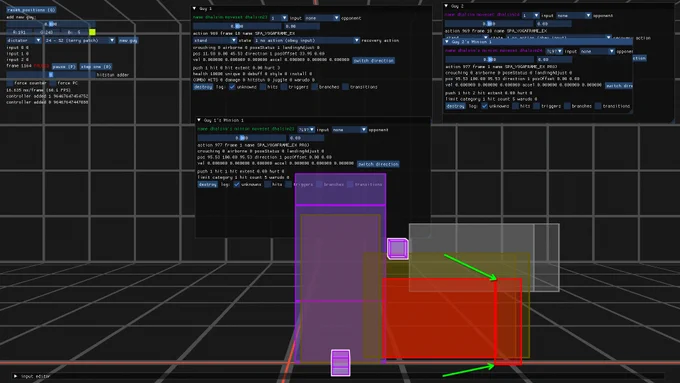
Task: Uncheck Guy 1 unknowns log checkbox
Action: click(x=232, y=87)
